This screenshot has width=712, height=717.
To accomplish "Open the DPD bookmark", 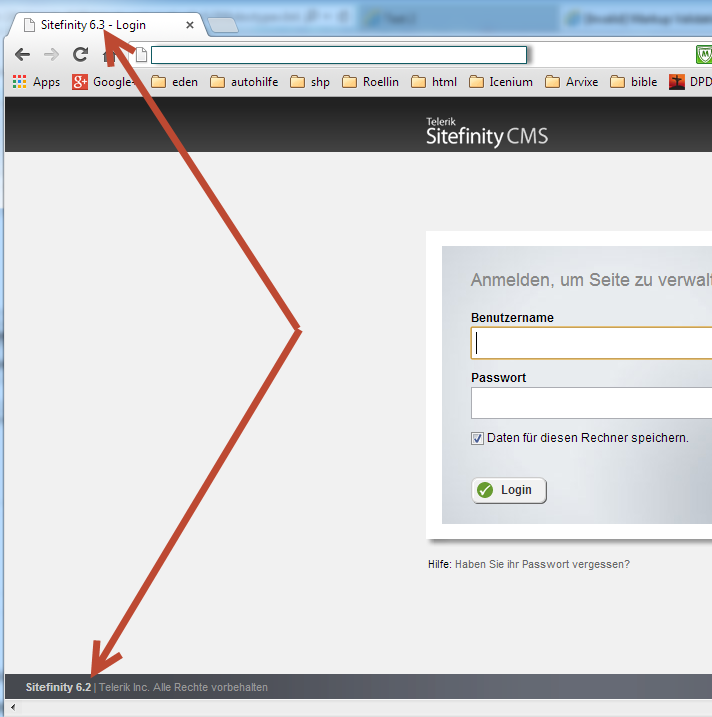I will (x=690, y=82).
